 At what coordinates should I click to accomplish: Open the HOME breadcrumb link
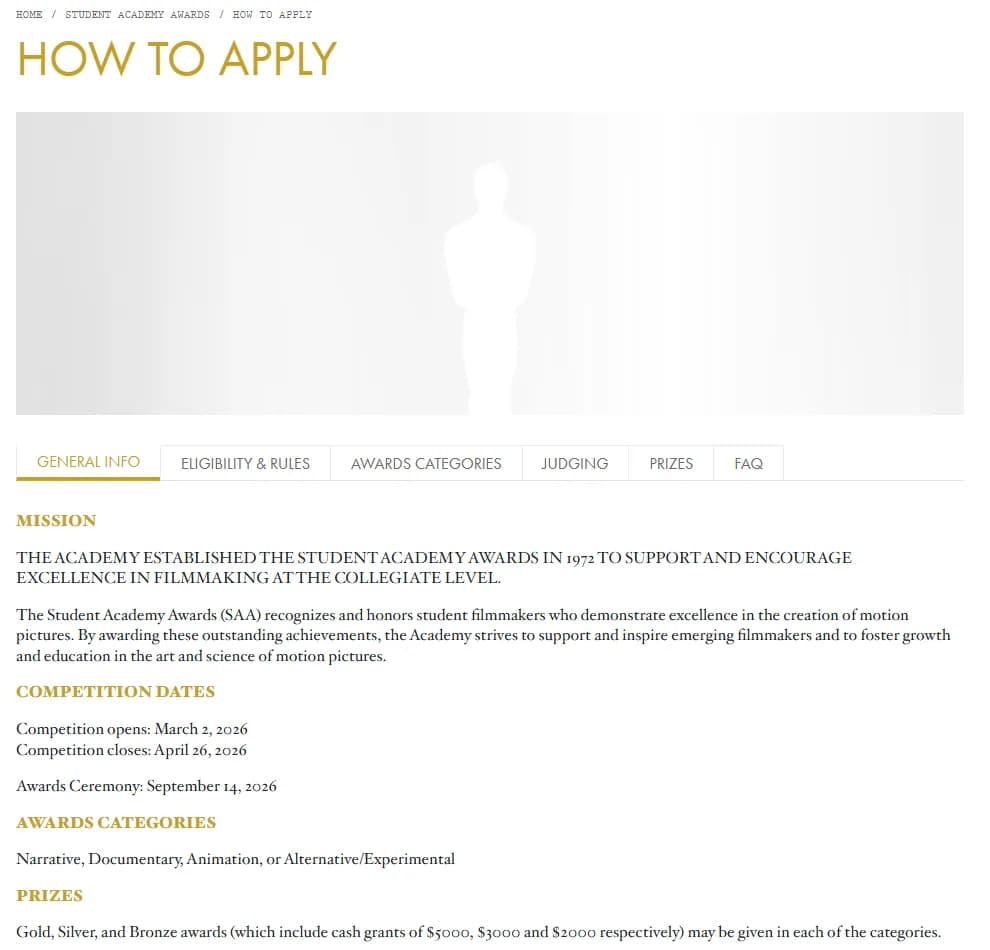[x=29, y=15]
